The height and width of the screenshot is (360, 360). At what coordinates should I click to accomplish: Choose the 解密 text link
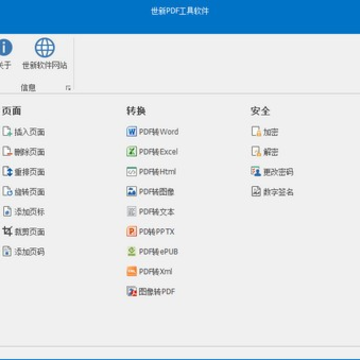(x=271, y=152)
